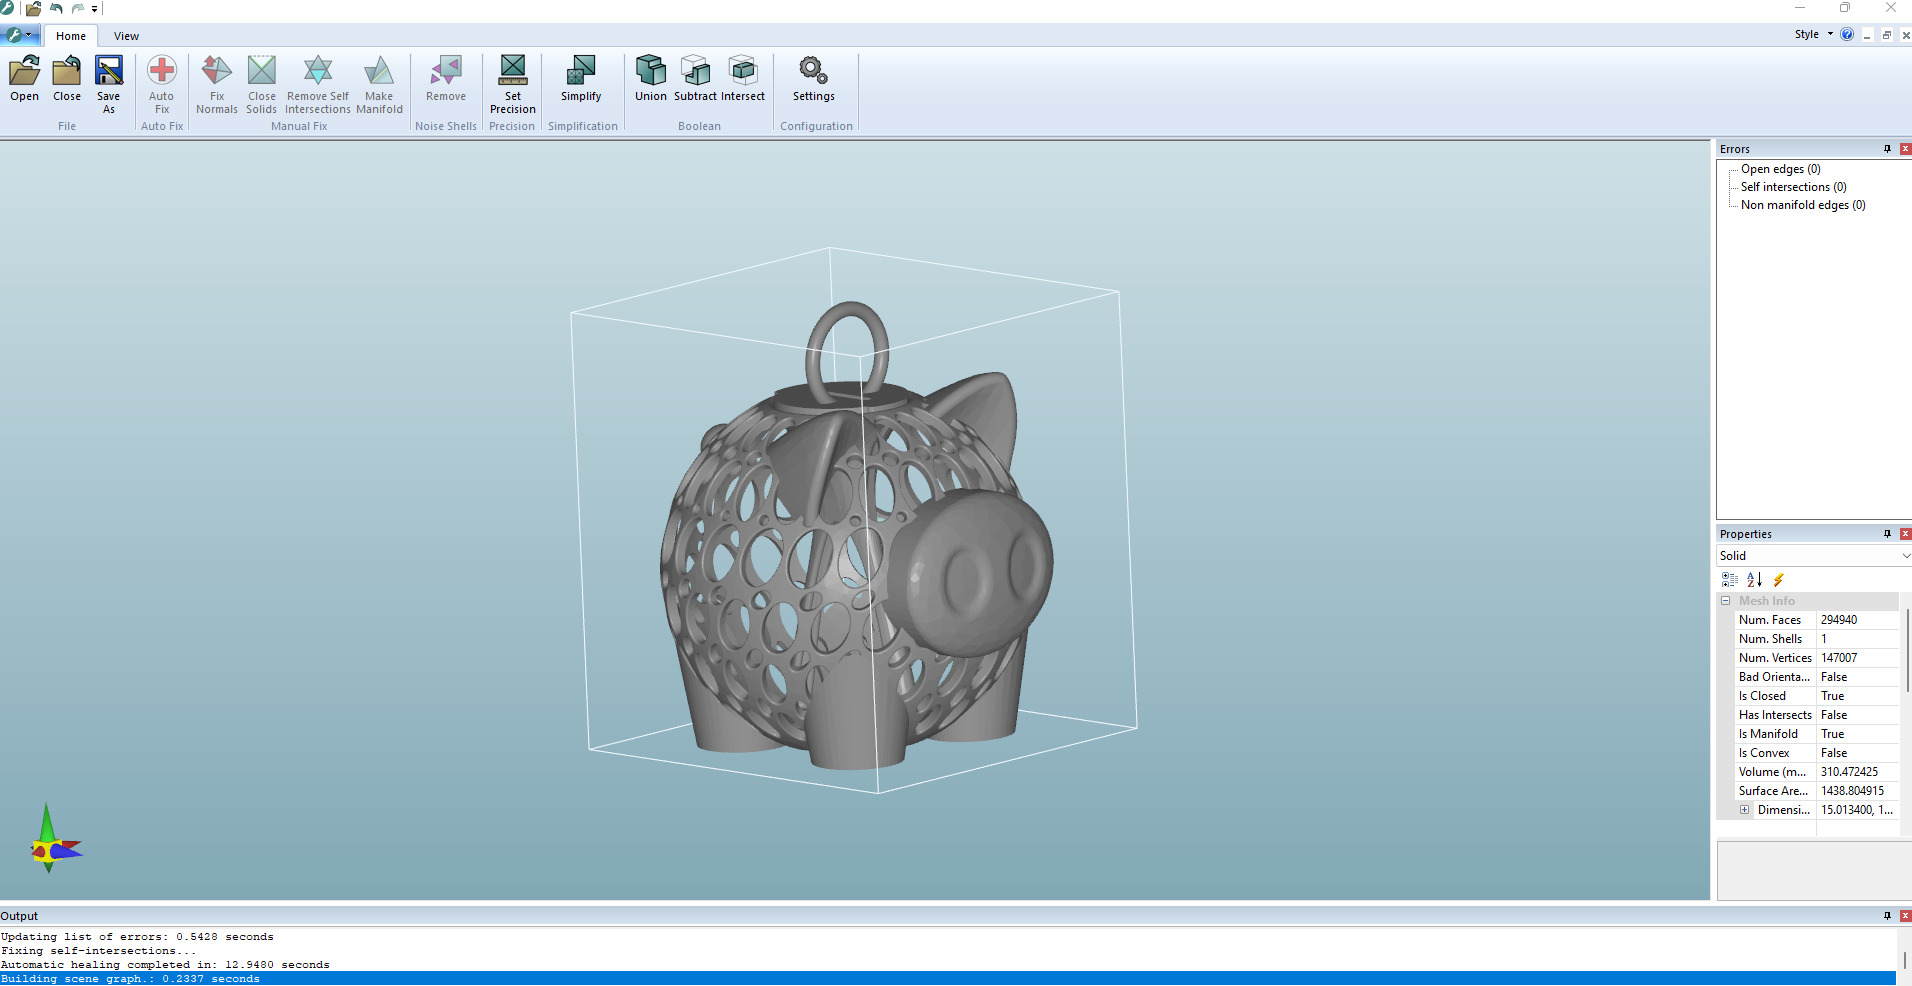Click Remove noise shells icon

coord(446,79)
